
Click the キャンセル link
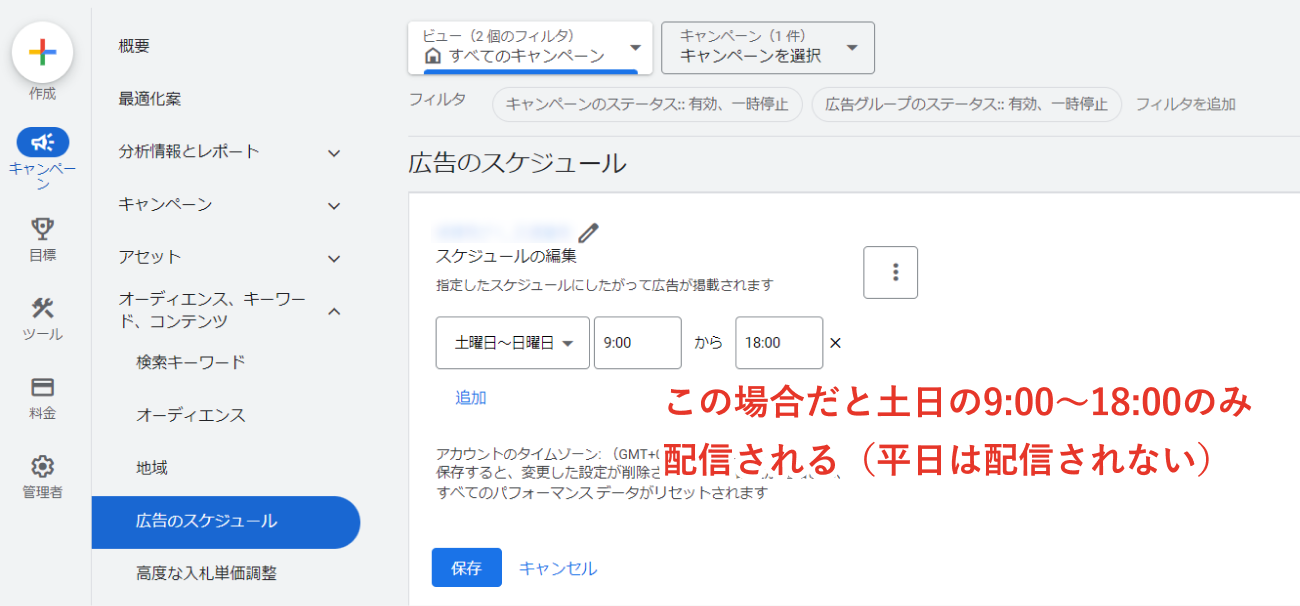tap(558, 568)
